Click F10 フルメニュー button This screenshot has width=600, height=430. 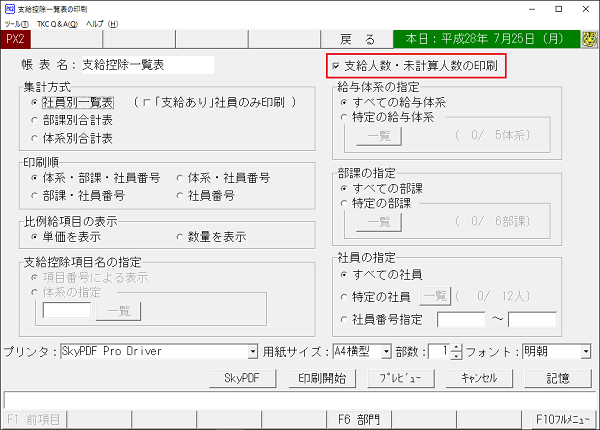point(563,420)
